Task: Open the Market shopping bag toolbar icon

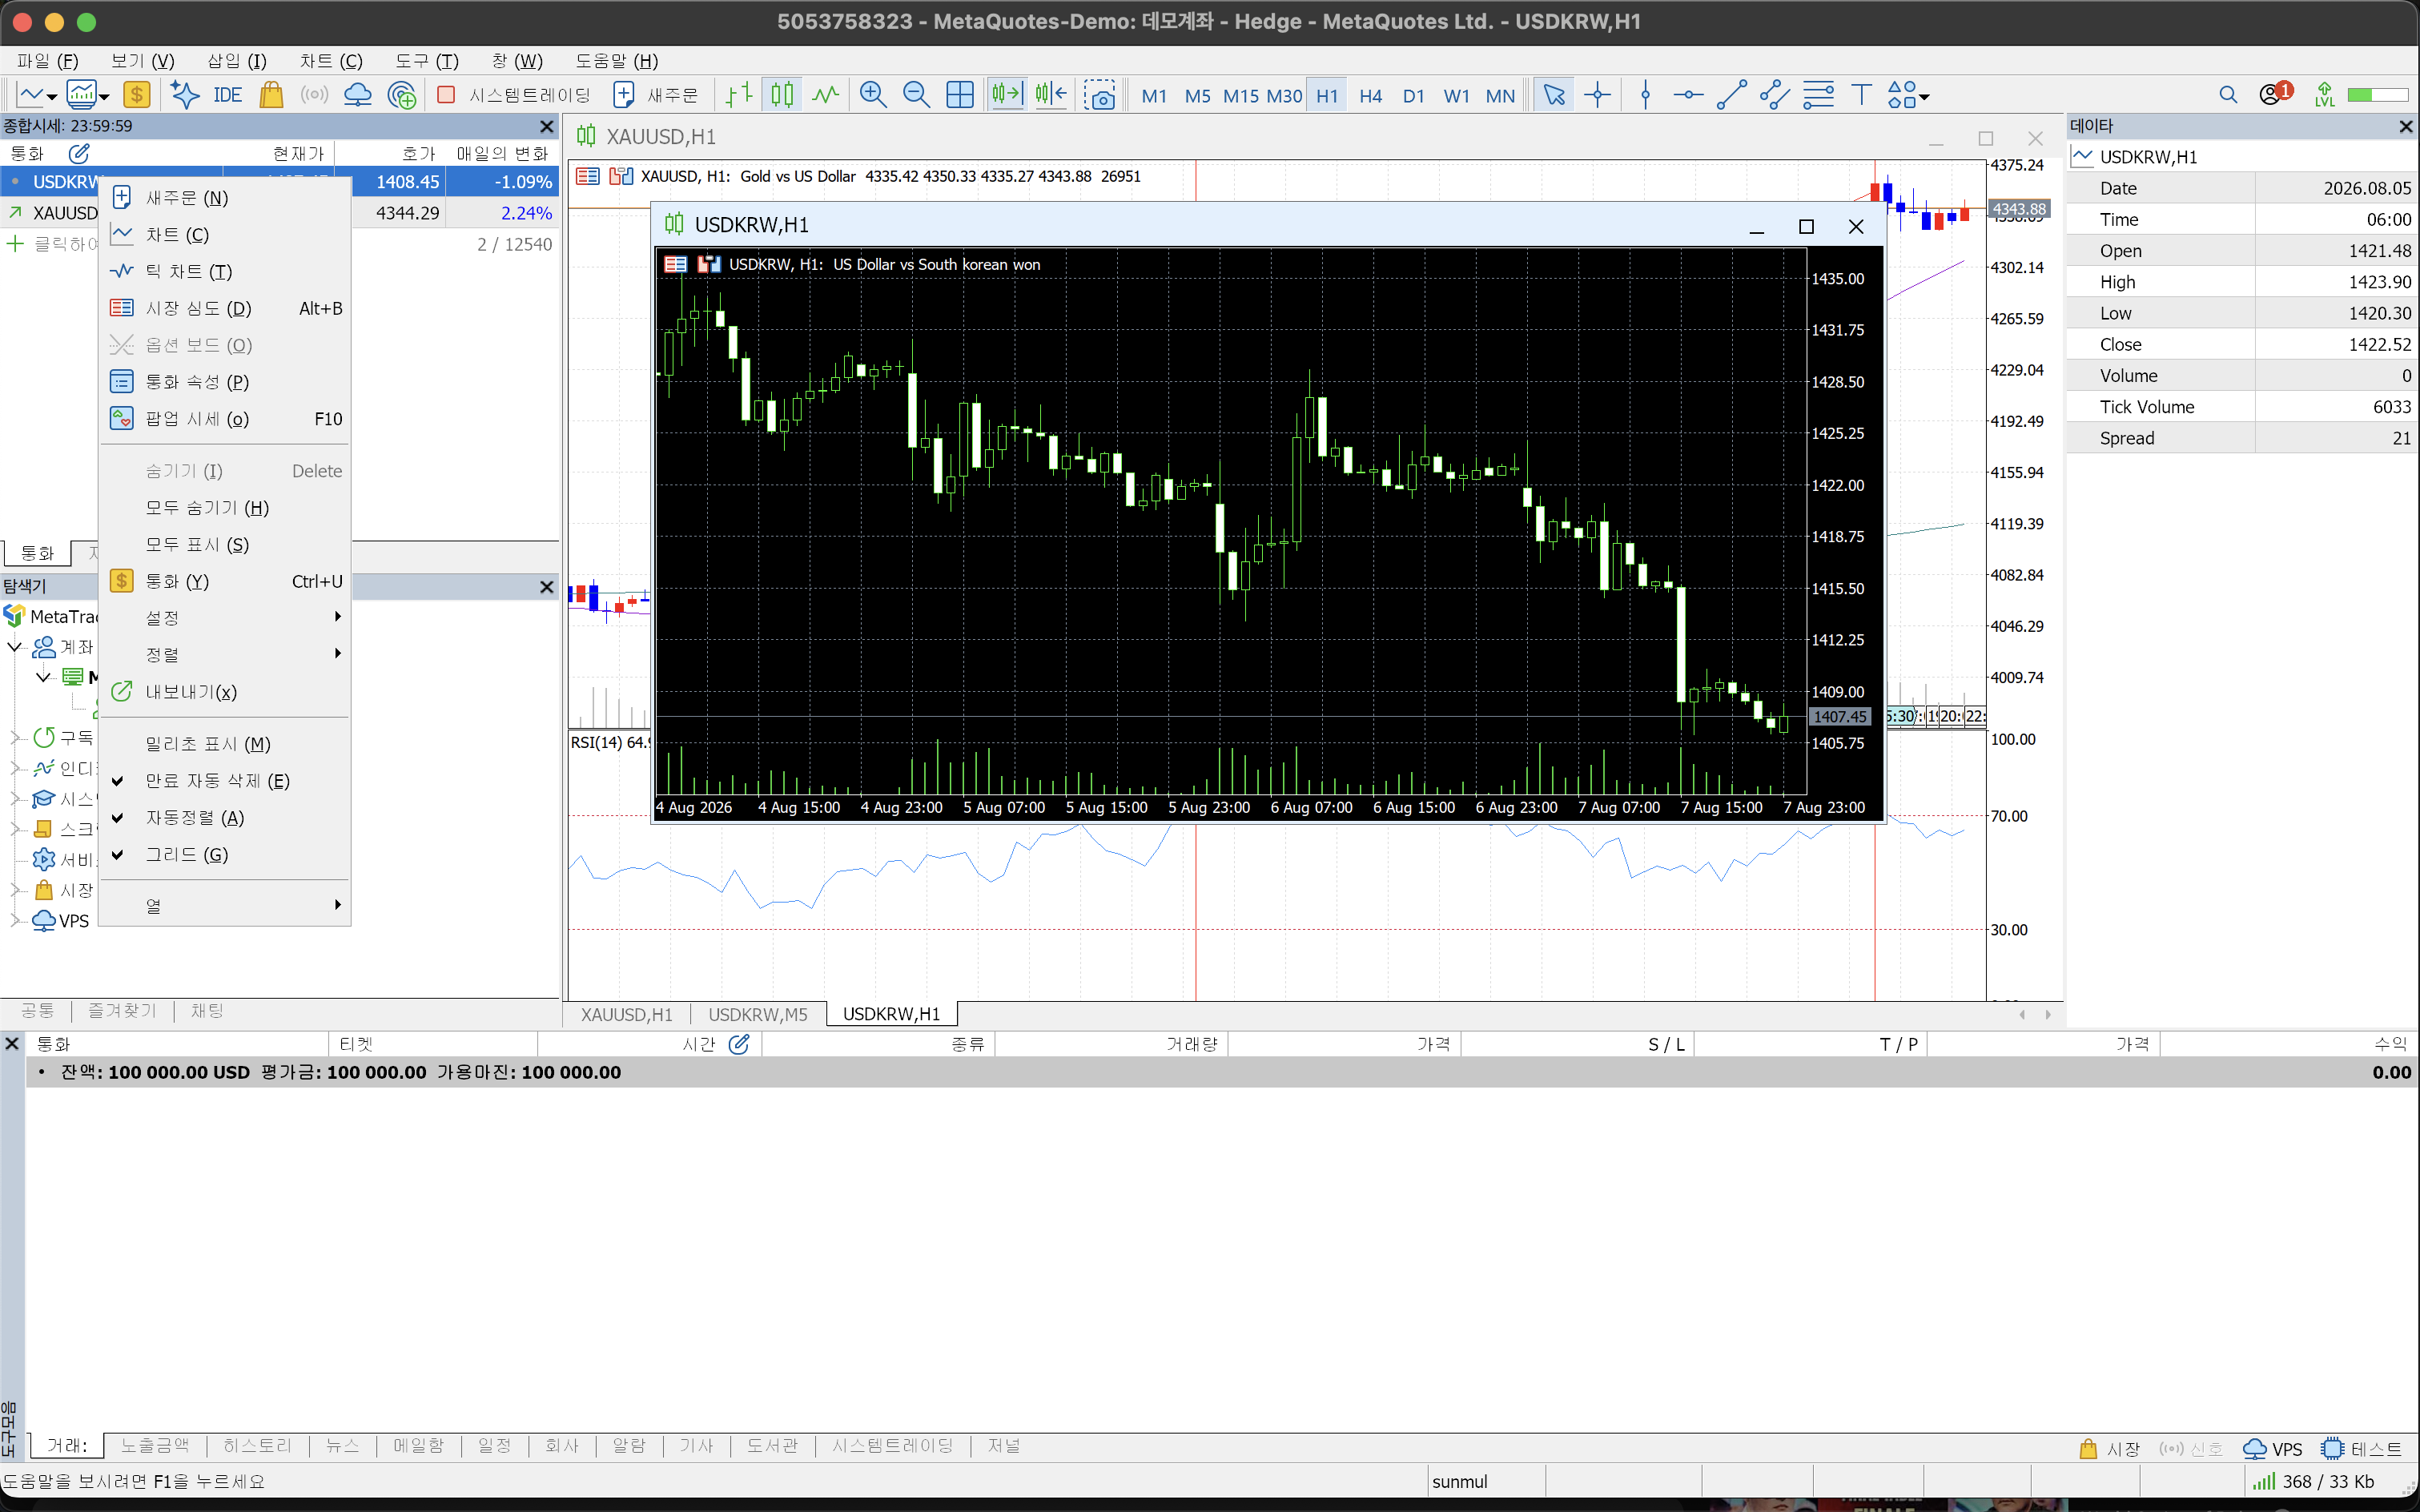Action: (x=271, y=95)
